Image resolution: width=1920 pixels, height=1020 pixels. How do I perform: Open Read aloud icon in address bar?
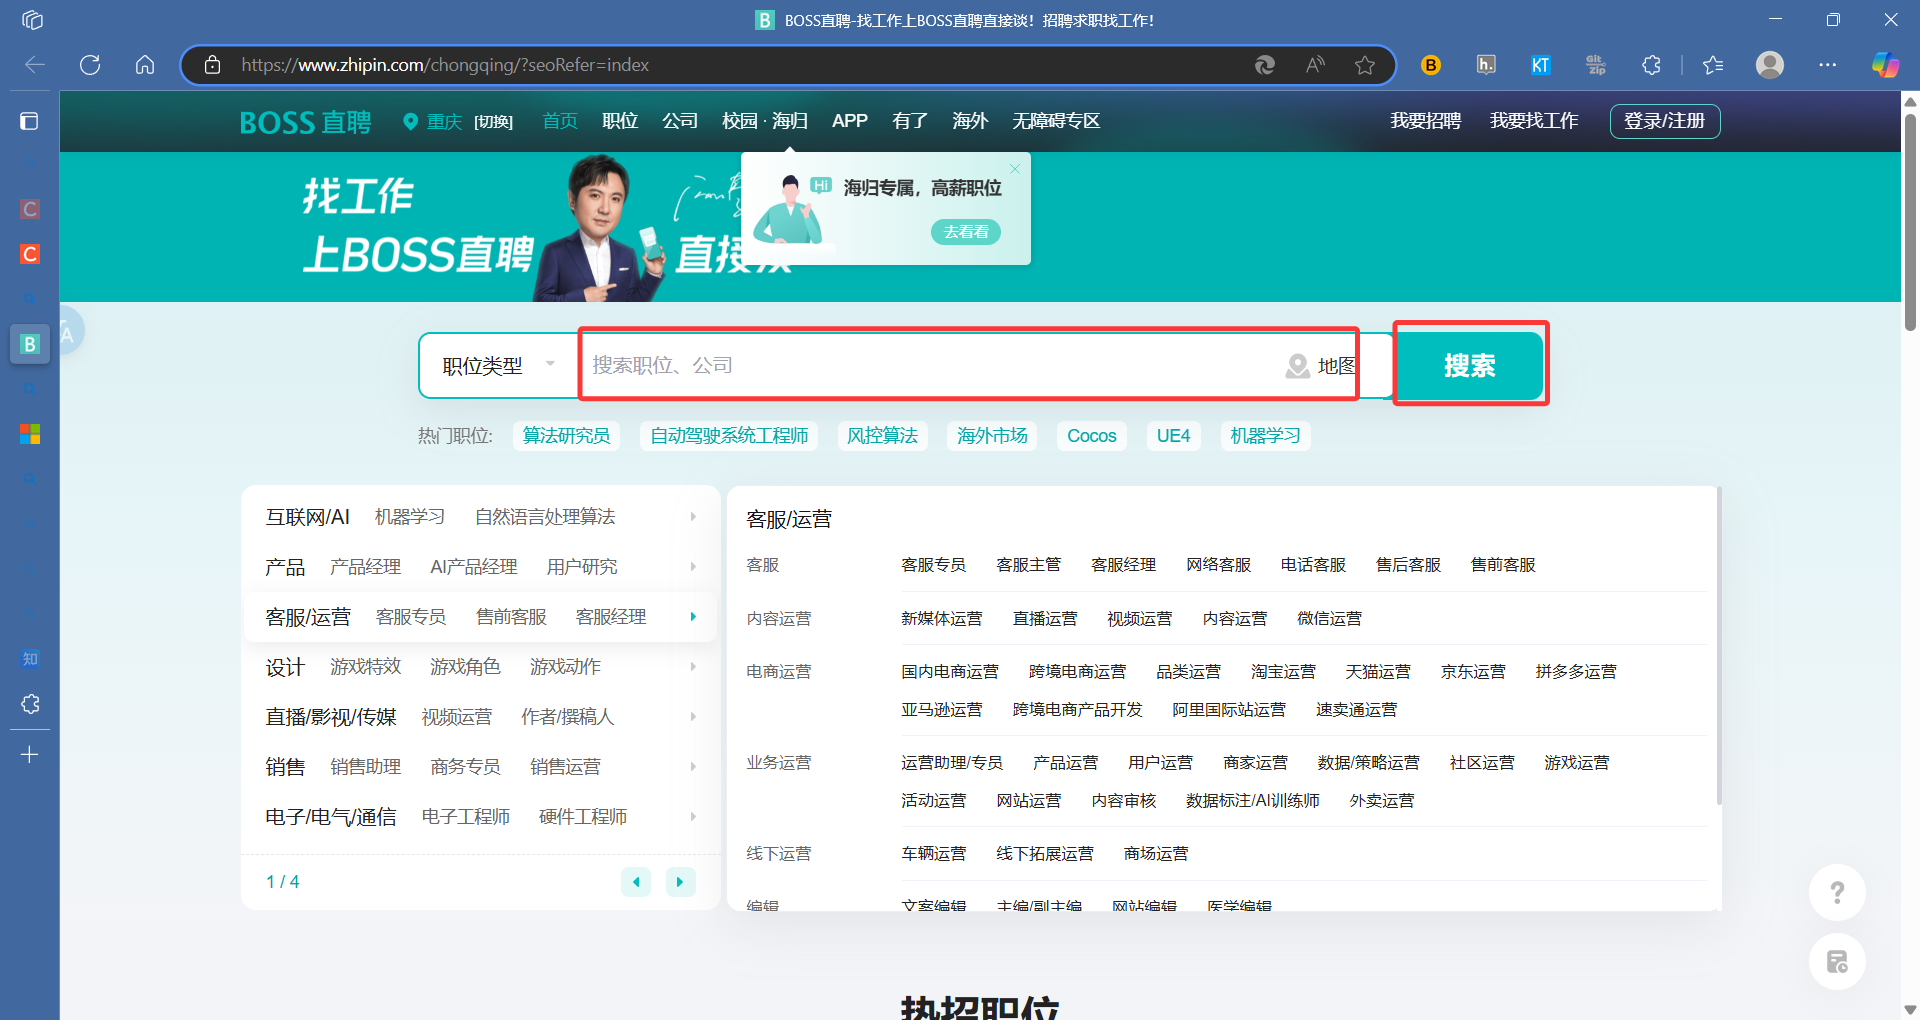tap(1315, 65)
